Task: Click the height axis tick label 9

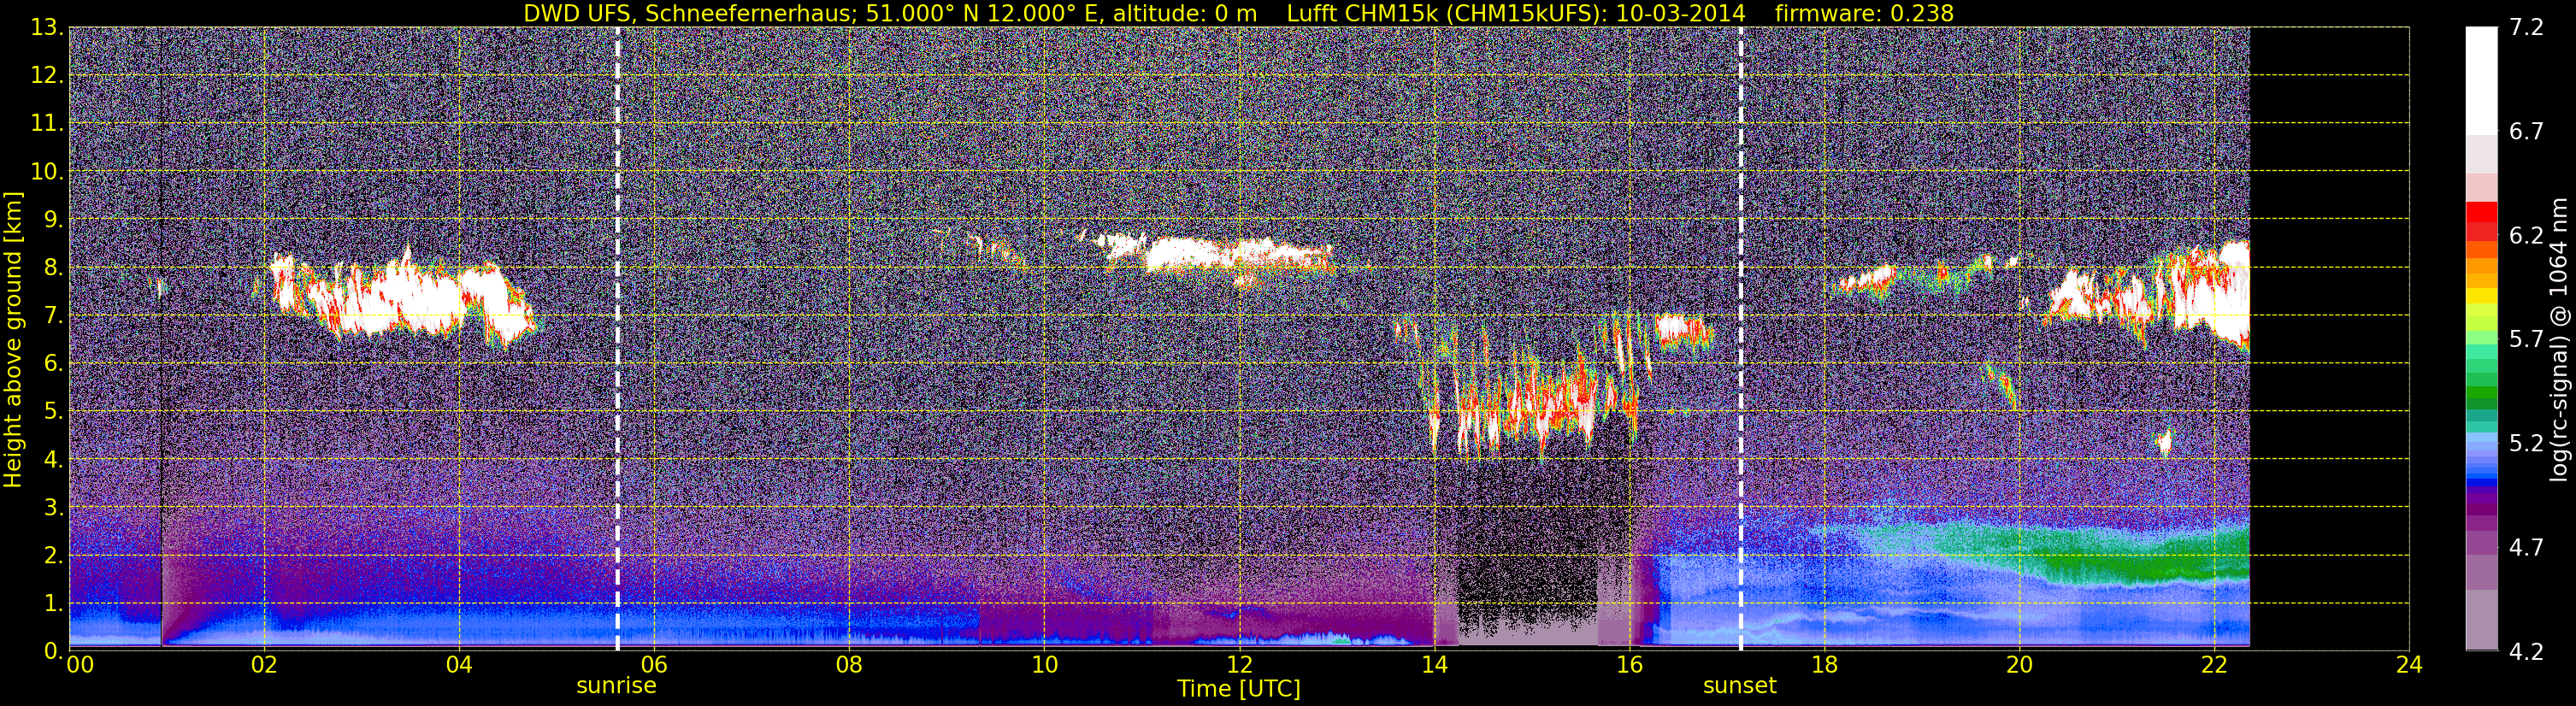Action: pyautogui.click(x=53, y=220)
